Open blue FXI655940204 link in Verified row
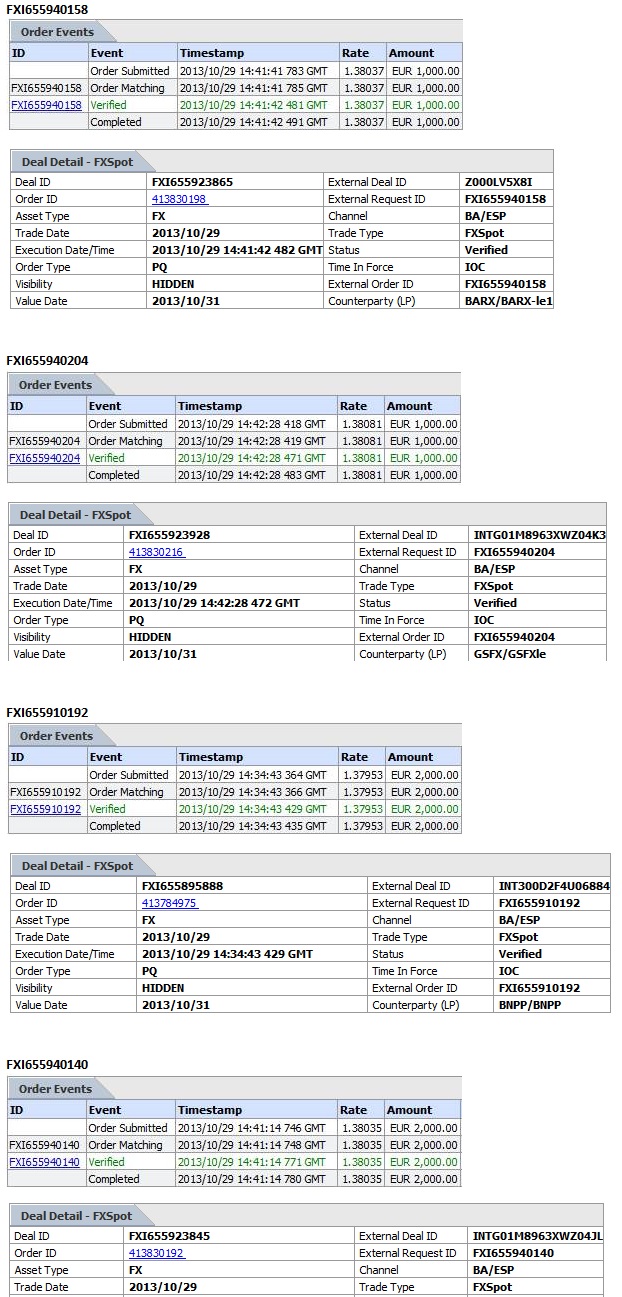Screen dimensions: 622x1297 [44, 458]
